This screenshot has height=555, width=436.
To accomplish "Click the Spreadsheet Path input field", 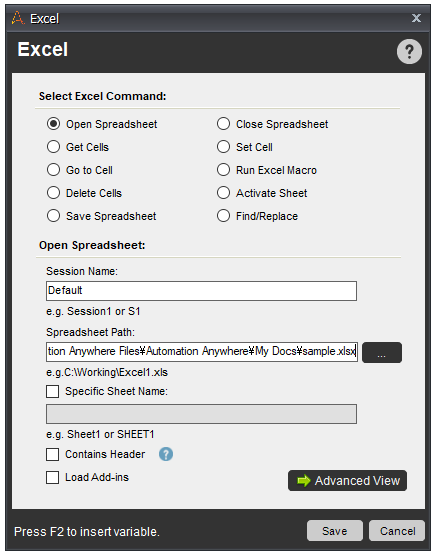I will click(x=202, y=352).
